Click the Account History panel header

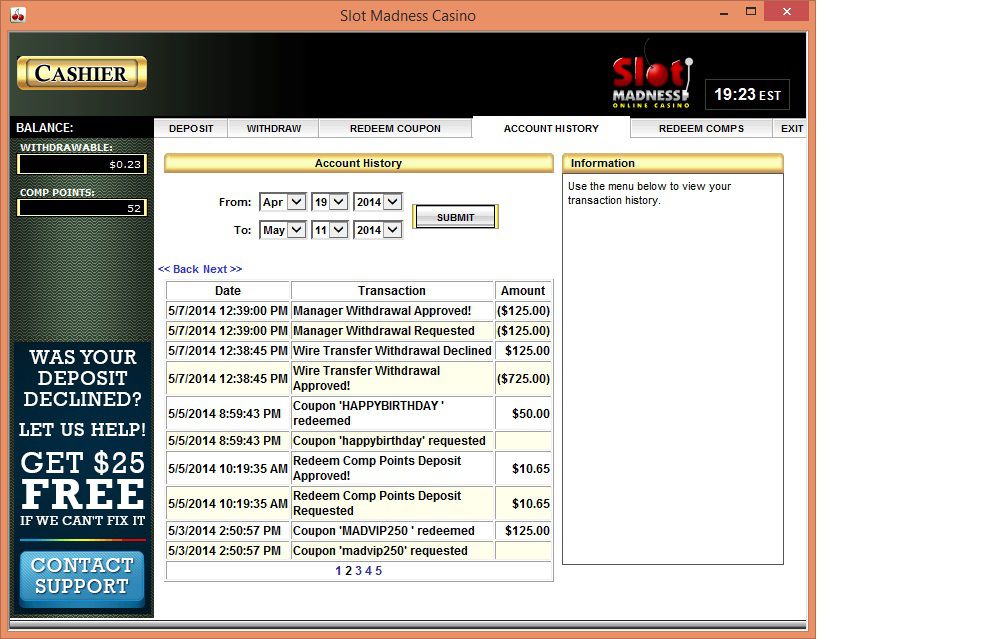(x=358, y=163)
